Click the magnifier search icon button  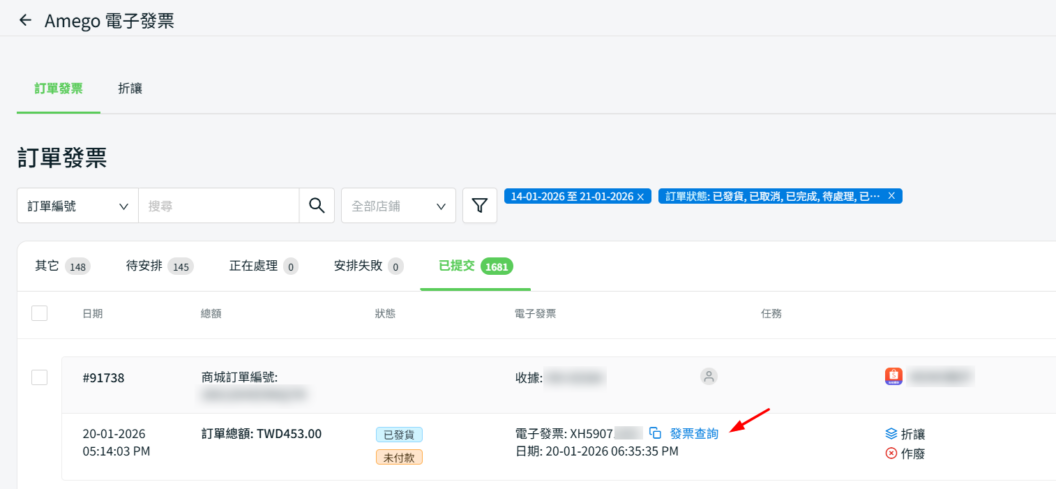pos(316,206)
